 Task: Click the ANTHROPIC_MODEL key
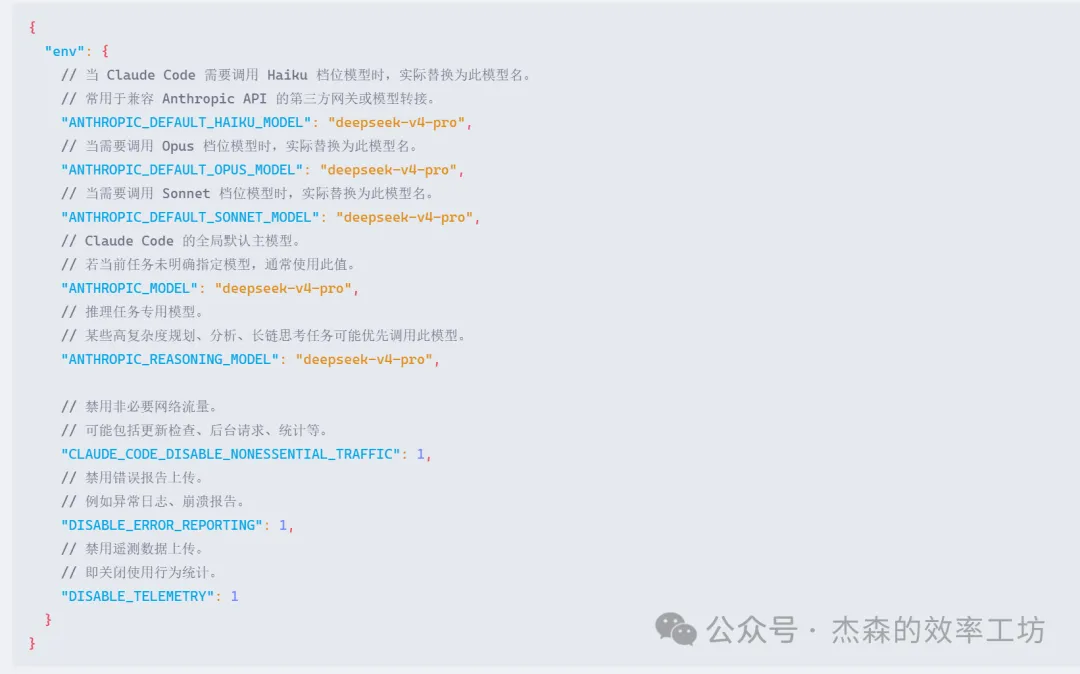(x=129, y=288)
